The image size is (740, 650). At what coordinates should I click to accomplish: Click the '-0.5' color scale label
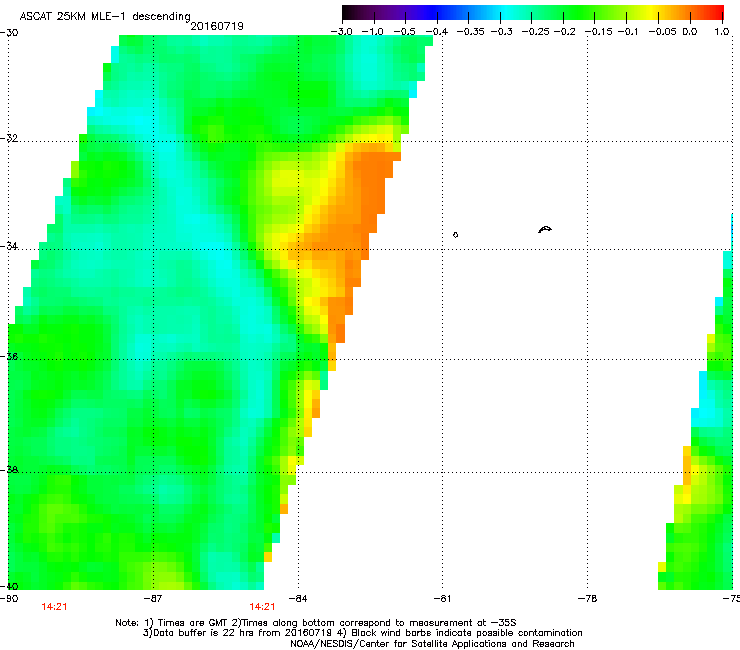[404, 32]
